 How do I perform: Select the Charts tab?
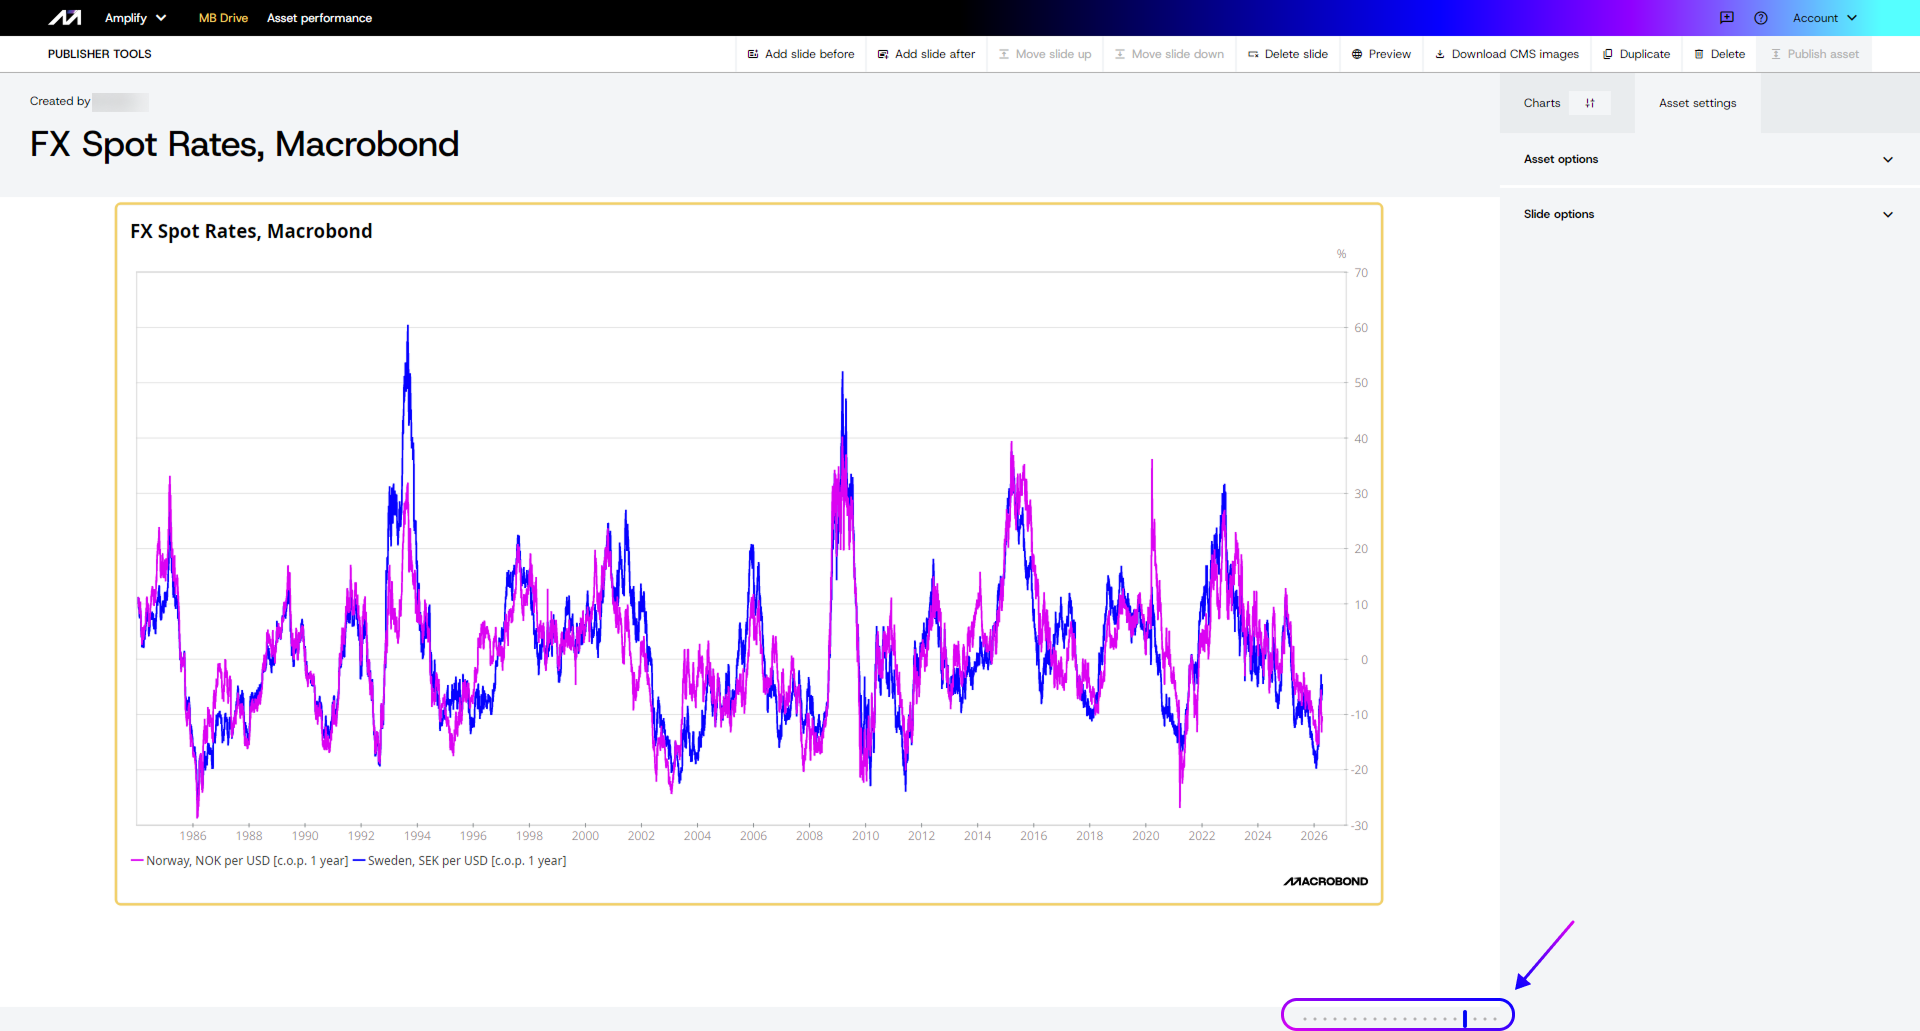1541,103
